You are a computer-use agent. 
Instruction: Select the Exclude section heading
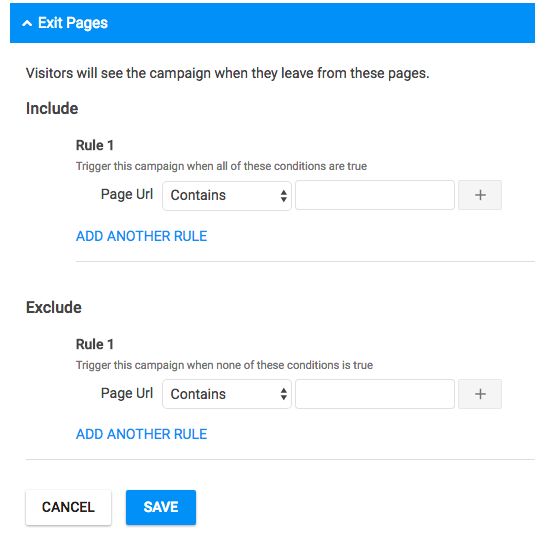click(54, 307)
